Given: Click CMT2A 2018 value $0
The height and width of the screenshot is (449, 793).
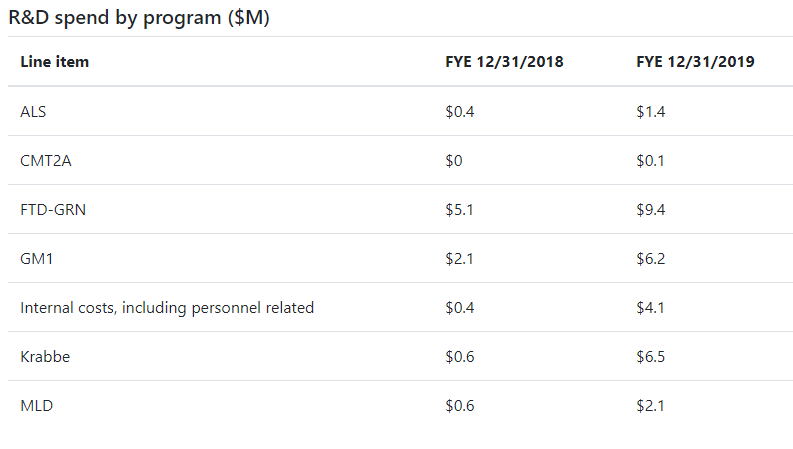Looking at the screenshot, I should click(x=454, y=161).
